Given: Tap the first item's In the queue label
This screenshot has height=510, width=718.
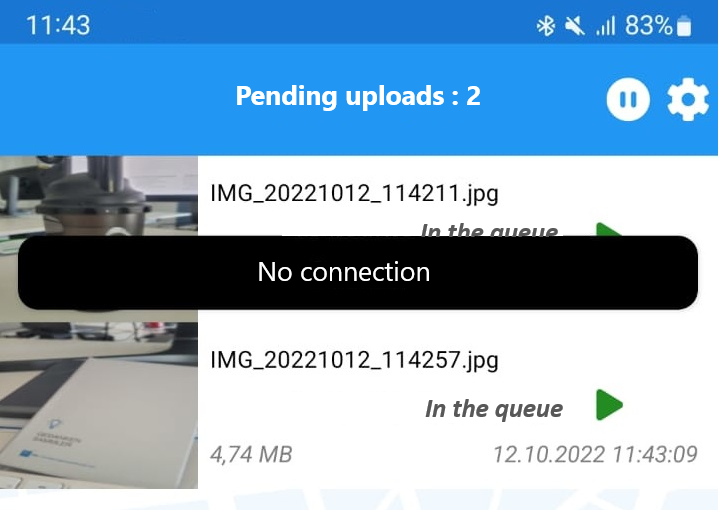Looking at the screenshot, I should click(490, 230).
